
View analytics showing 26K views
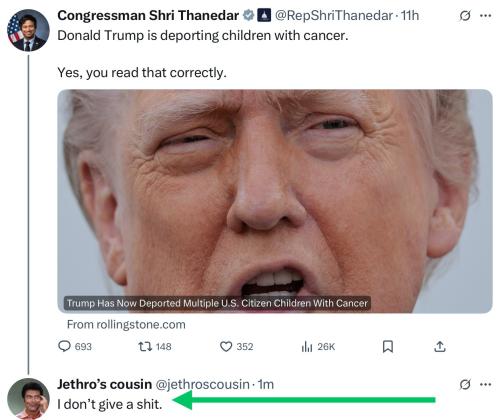click(318, 347)
